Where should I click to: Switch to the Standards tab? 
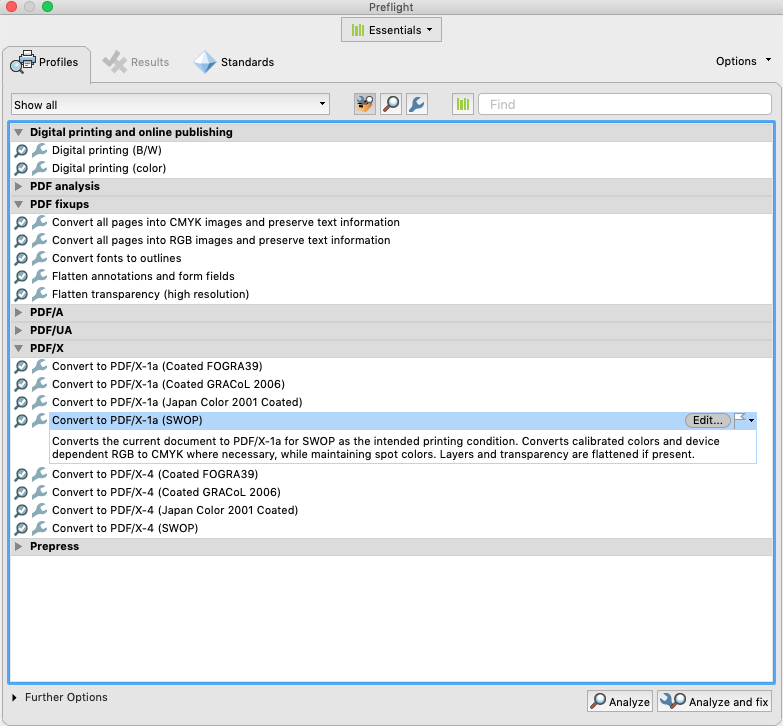point(234,62)
